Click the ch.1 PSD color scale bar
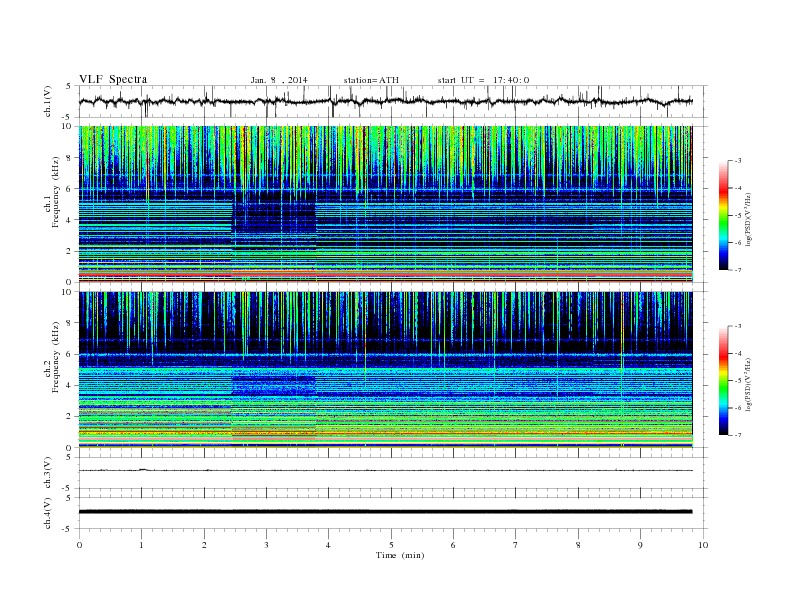792x612 pixels. (x=724, y=216)
